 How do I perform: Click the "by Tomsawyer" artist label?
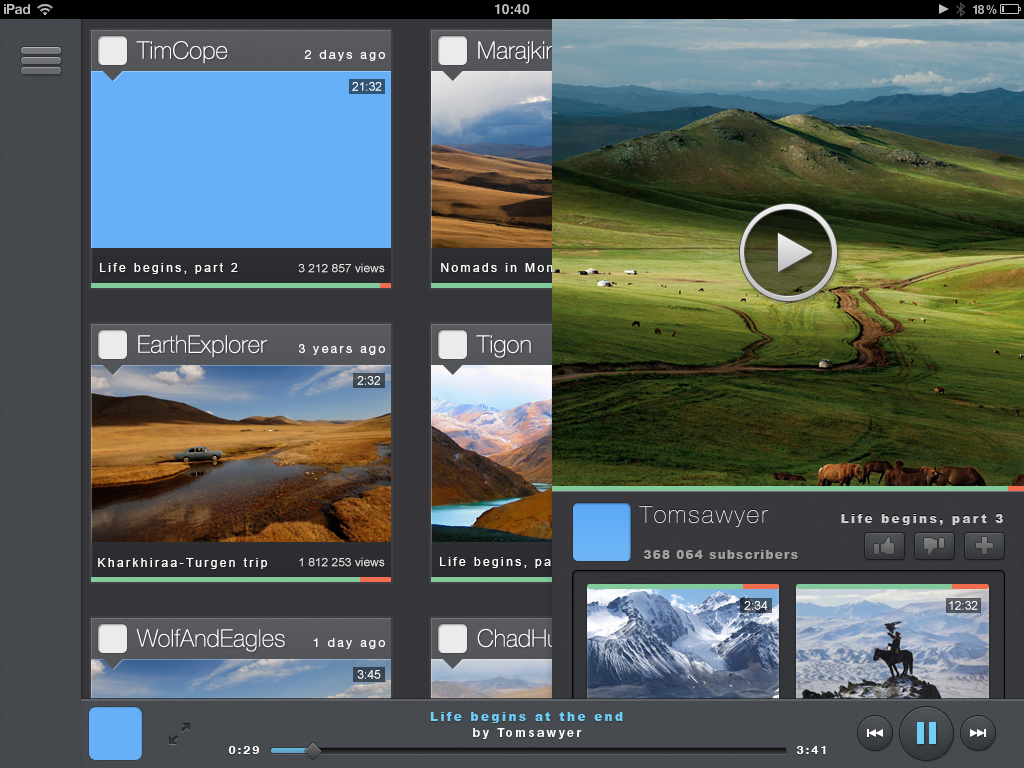pyautogui.click(x=527, y=733)
